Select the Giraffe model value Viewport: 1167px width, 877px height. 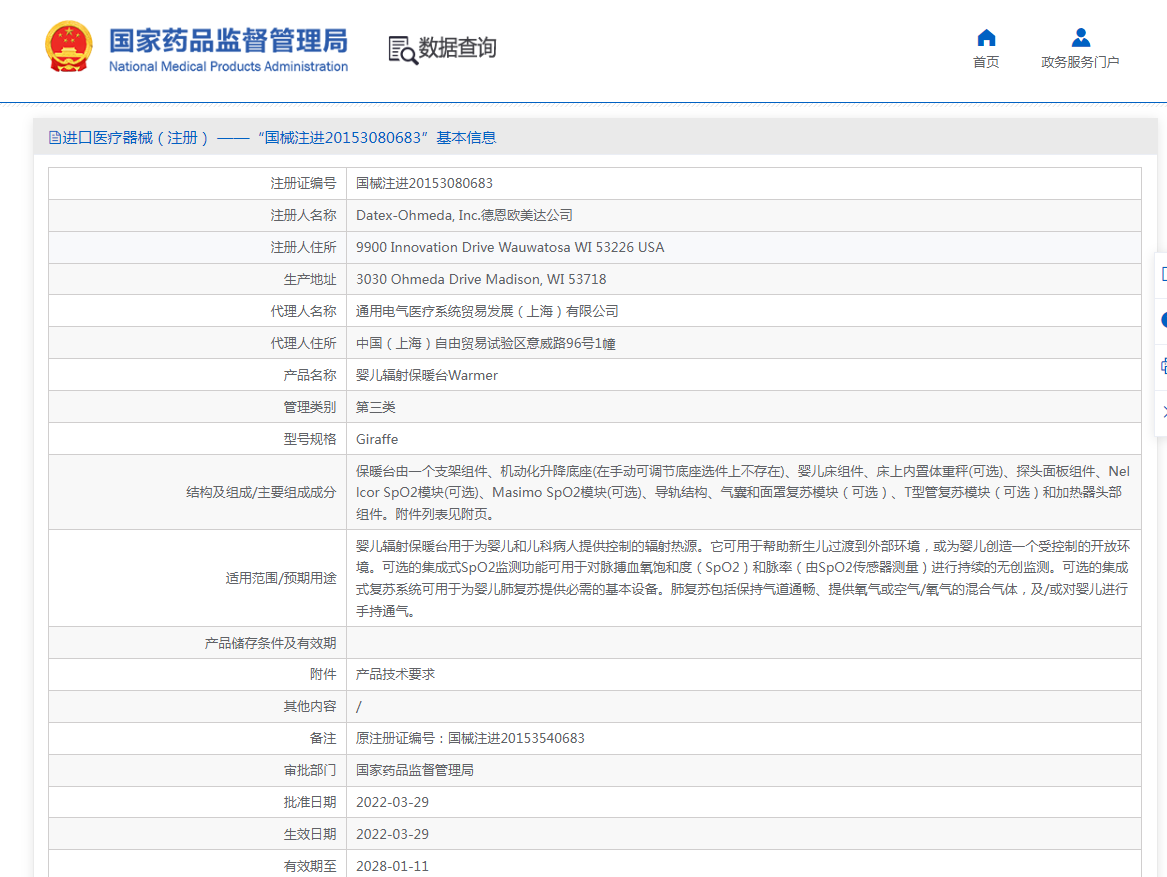click(x=377, y=439)
